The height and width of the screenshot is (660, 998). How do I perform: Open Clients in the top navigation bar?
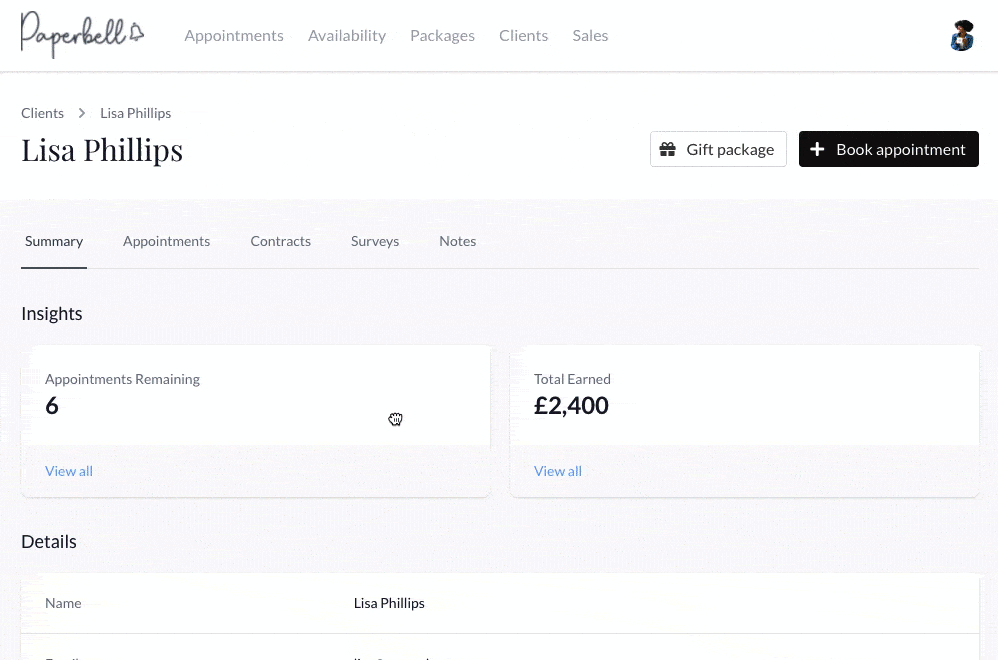(x=523, y=35)
